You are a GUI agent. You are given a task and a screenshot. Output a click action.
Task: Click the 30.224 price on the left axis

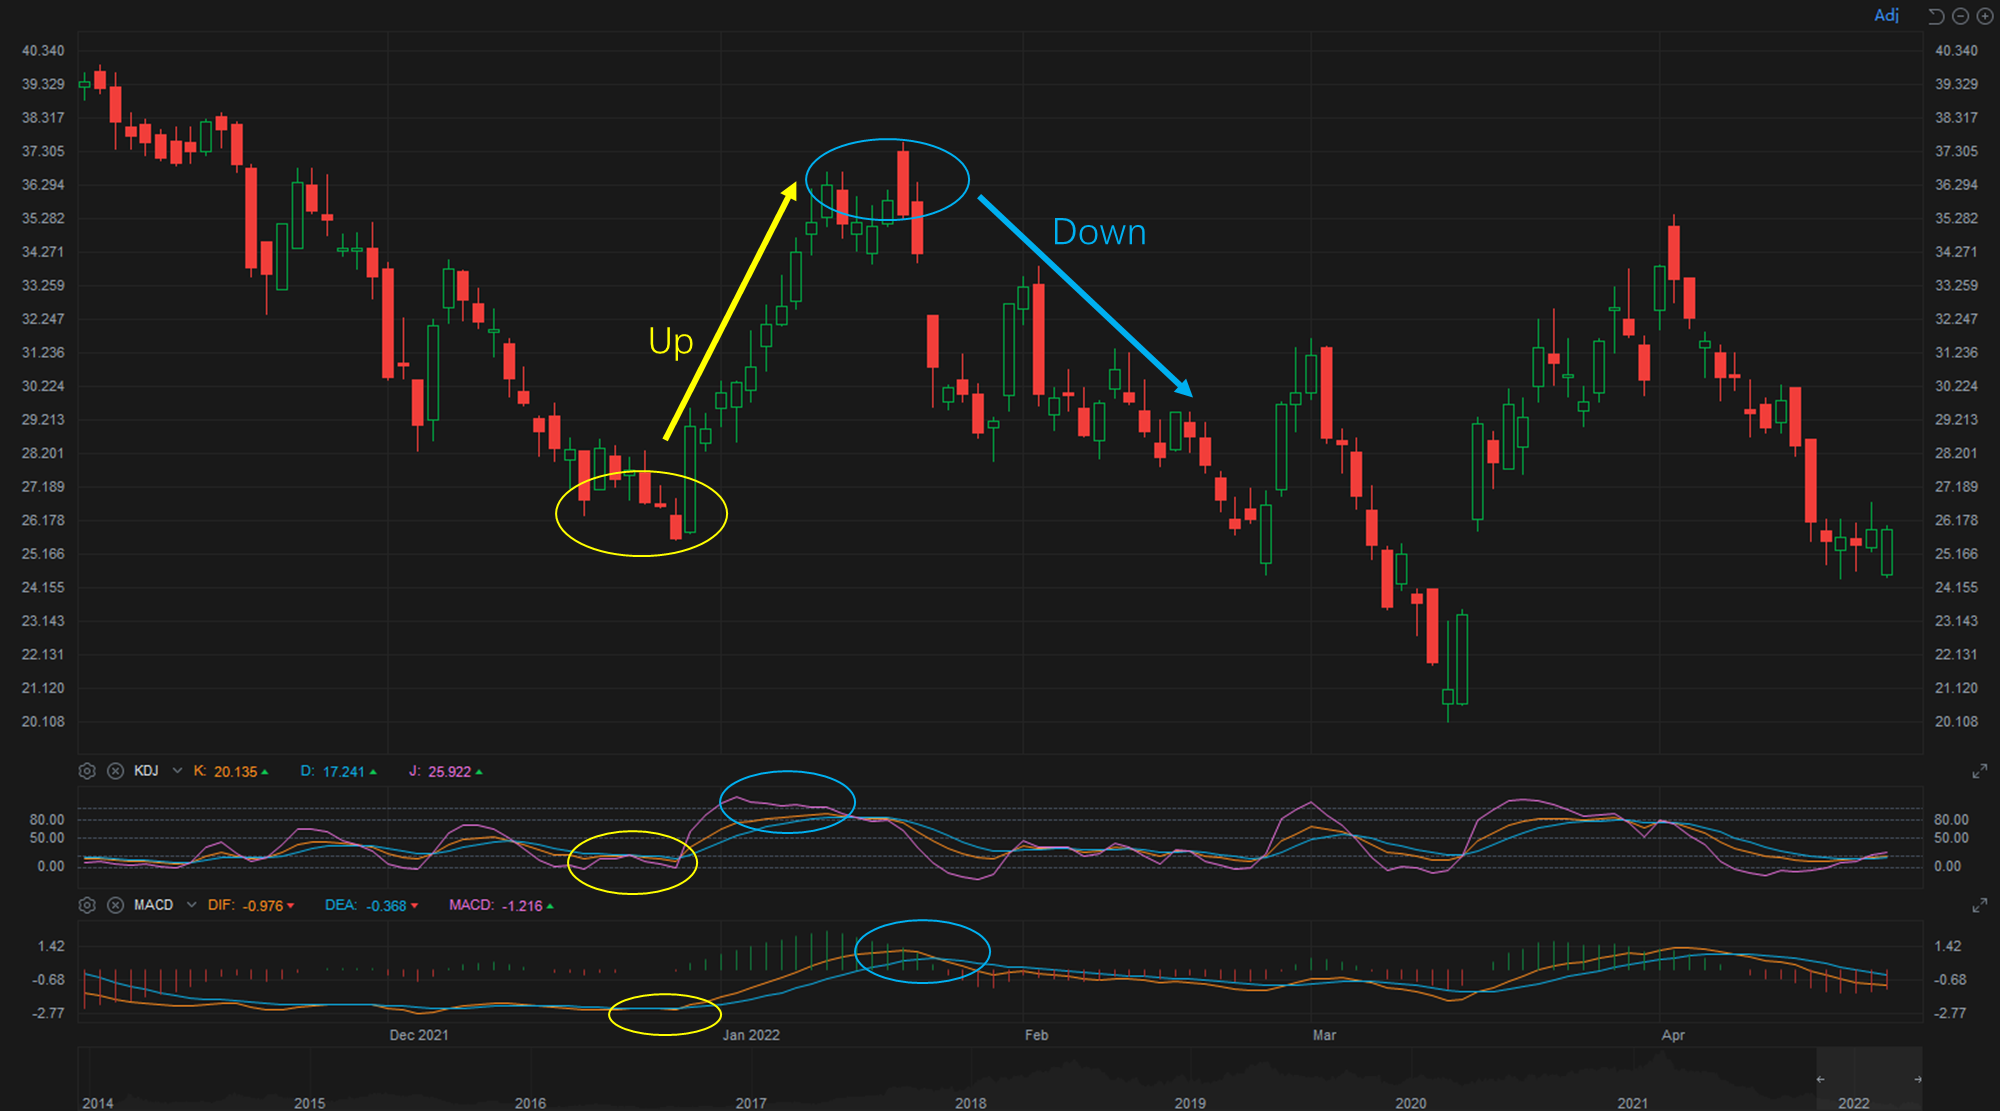pyautogui.click(x=43, y=386)
